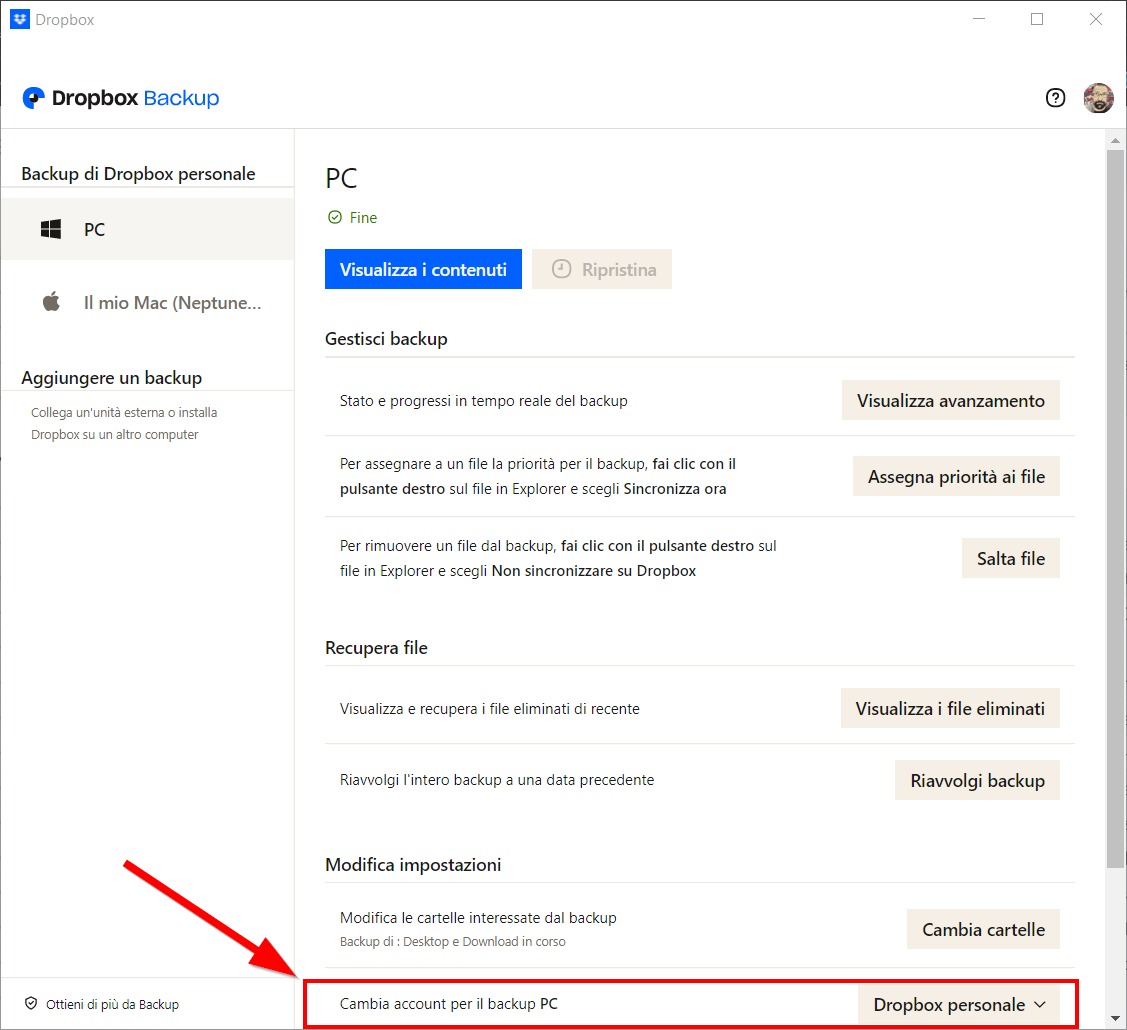Viewport: 1127px width, 1030px height.
Task: Open Visualizza i file eliminati
Action: [950, 709]
